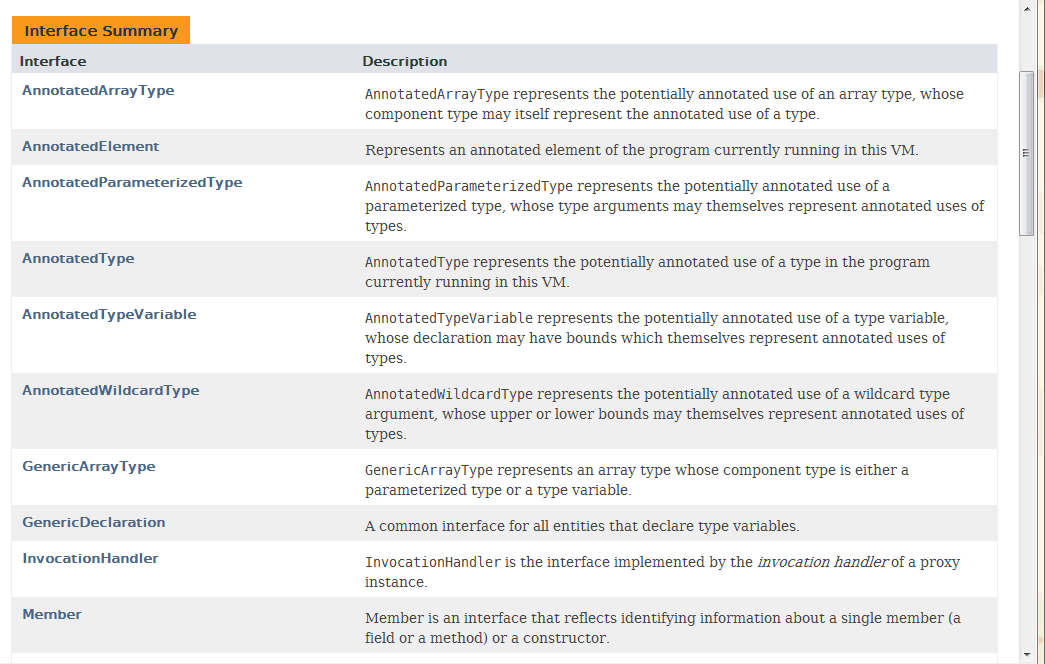Click the GenericDeclaration description text
The image size is (1045, 664).
click(582, 526)
